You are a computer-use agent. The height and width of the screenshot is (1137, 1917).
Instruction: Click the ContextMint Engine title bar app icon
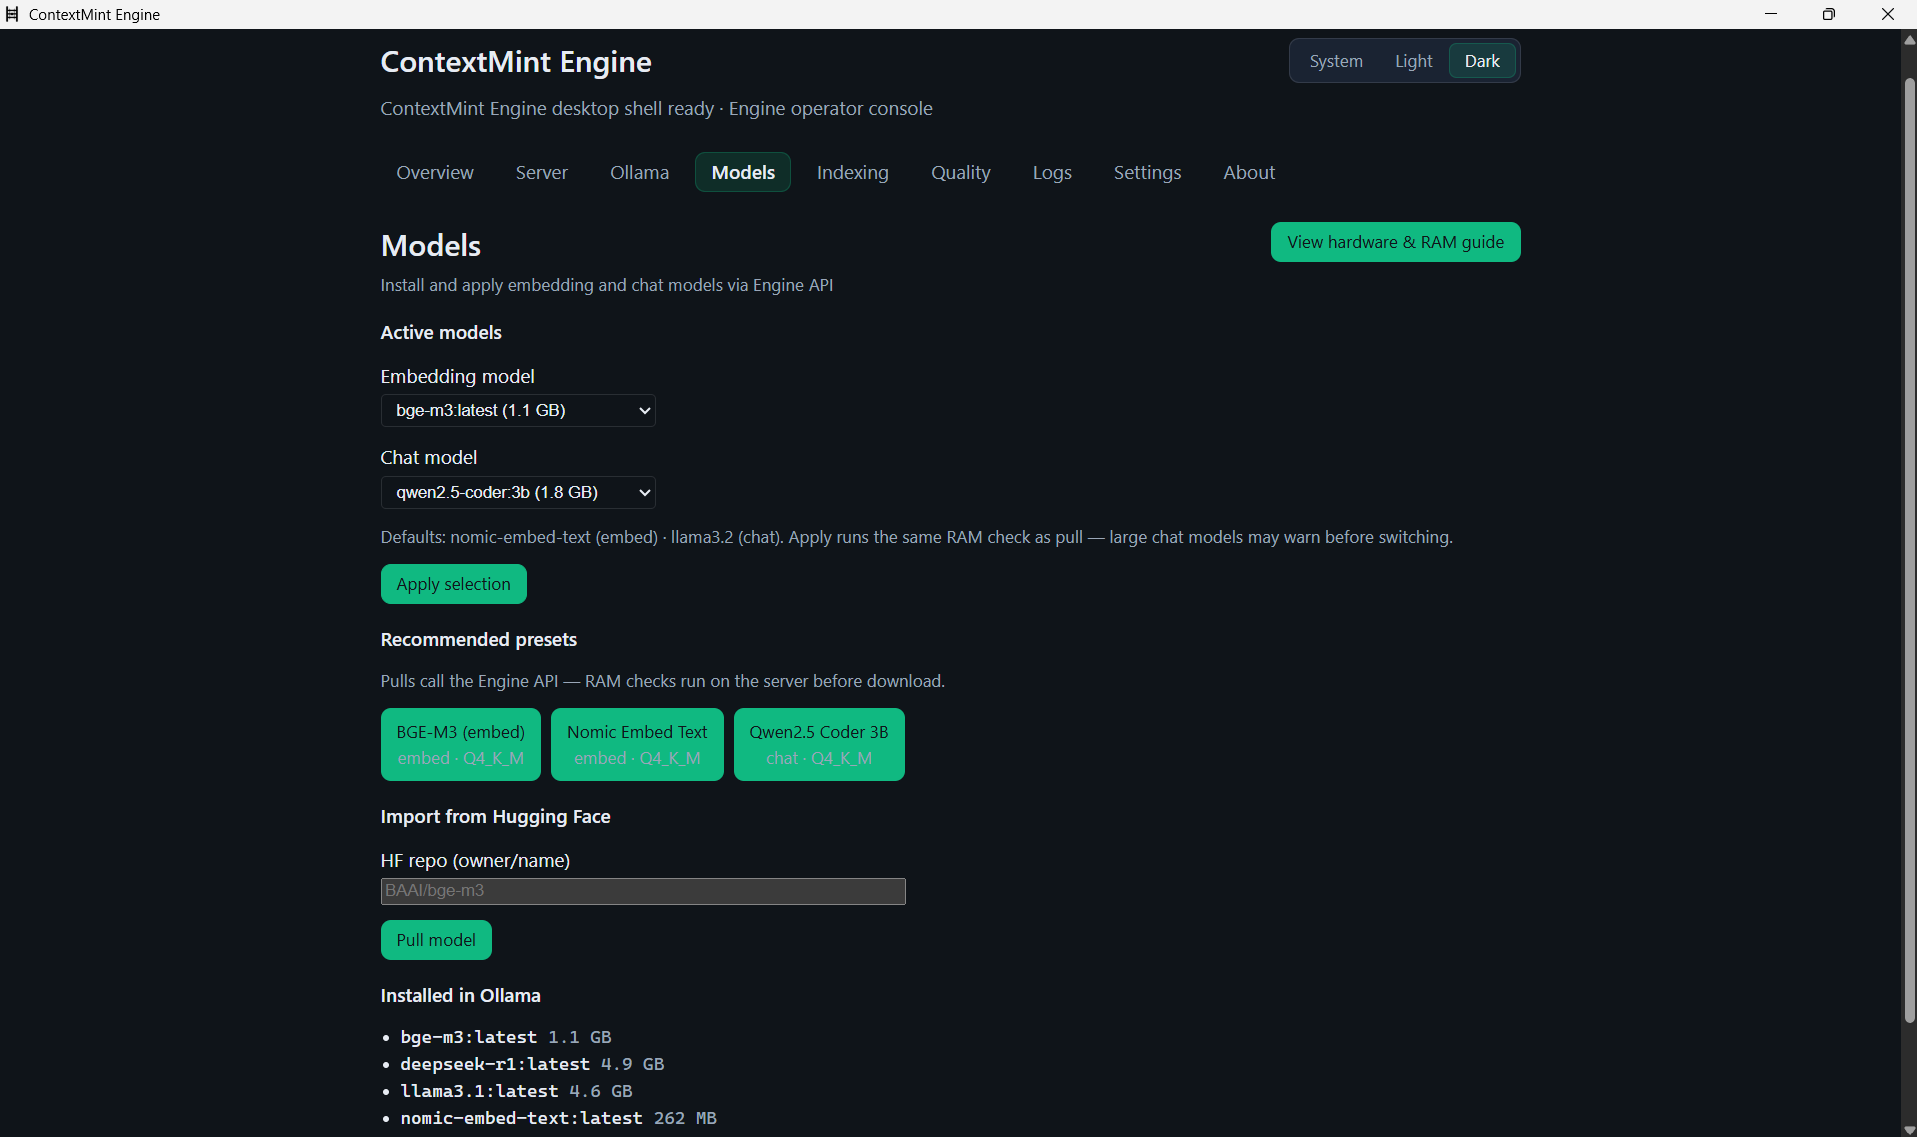click(12, 14)
